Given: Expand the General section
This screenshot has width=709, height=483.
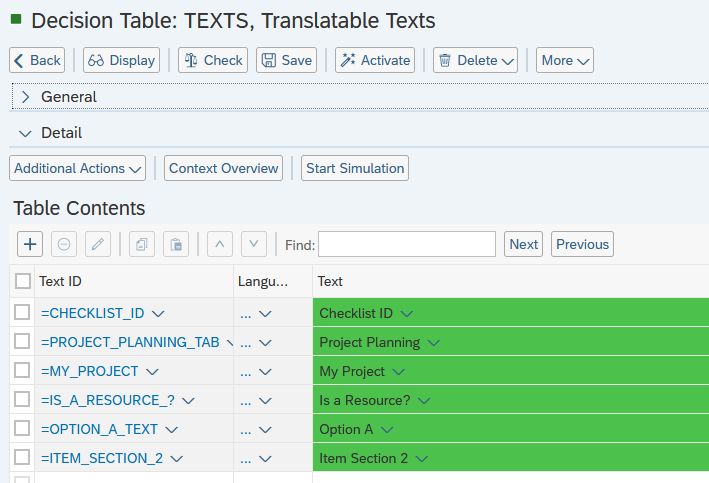Looking at the screenshot, I should click(26, 97).
